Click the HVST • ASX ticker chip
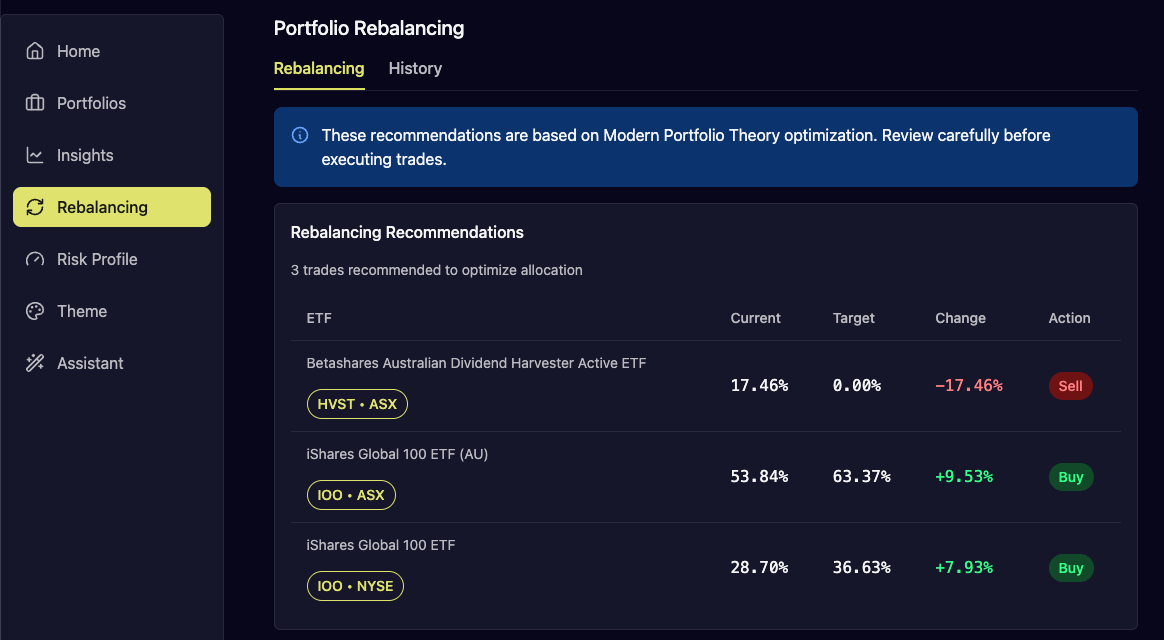1164x640 pixels. 357,404
